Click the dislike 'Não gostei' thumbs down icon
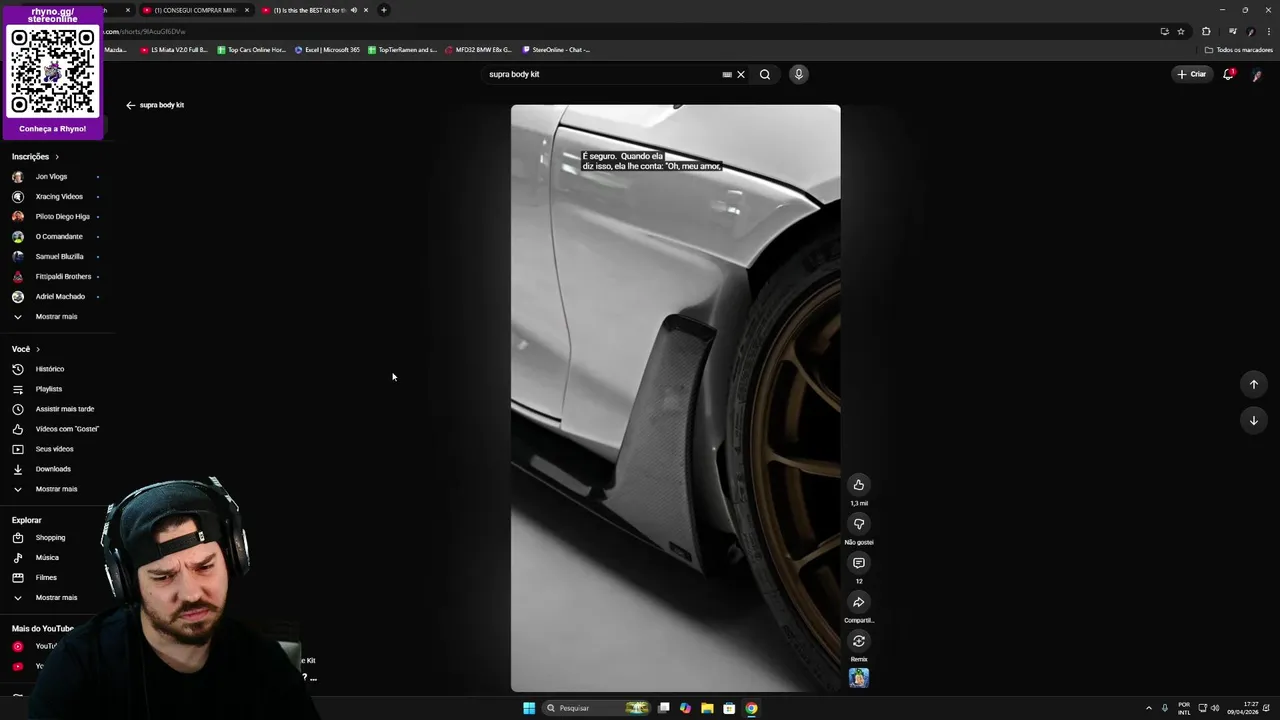1280x720 pixels. (x=858, y=524)
